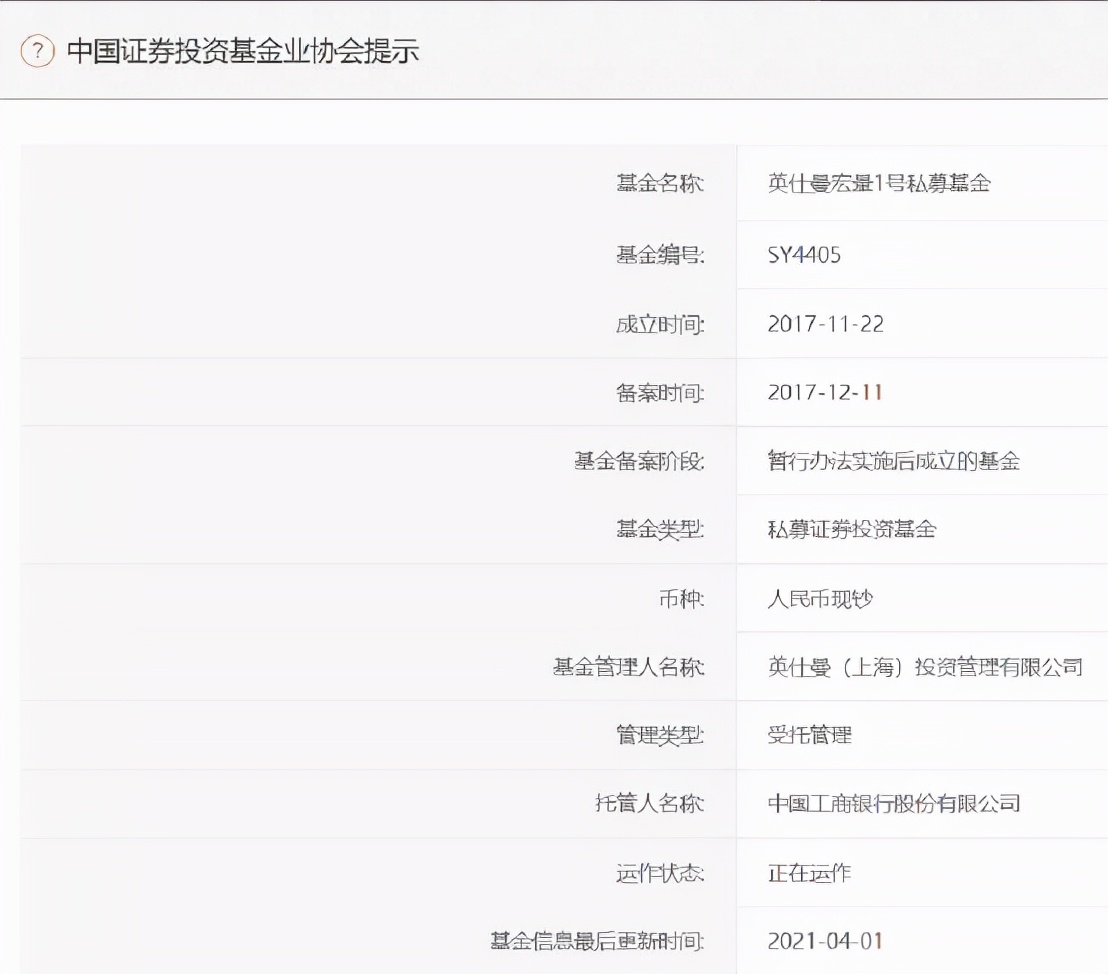1108x974 pixels.
Task: Click the 中国证券投资基金业协会提示 header title
Action: click(x=243, y=51)
